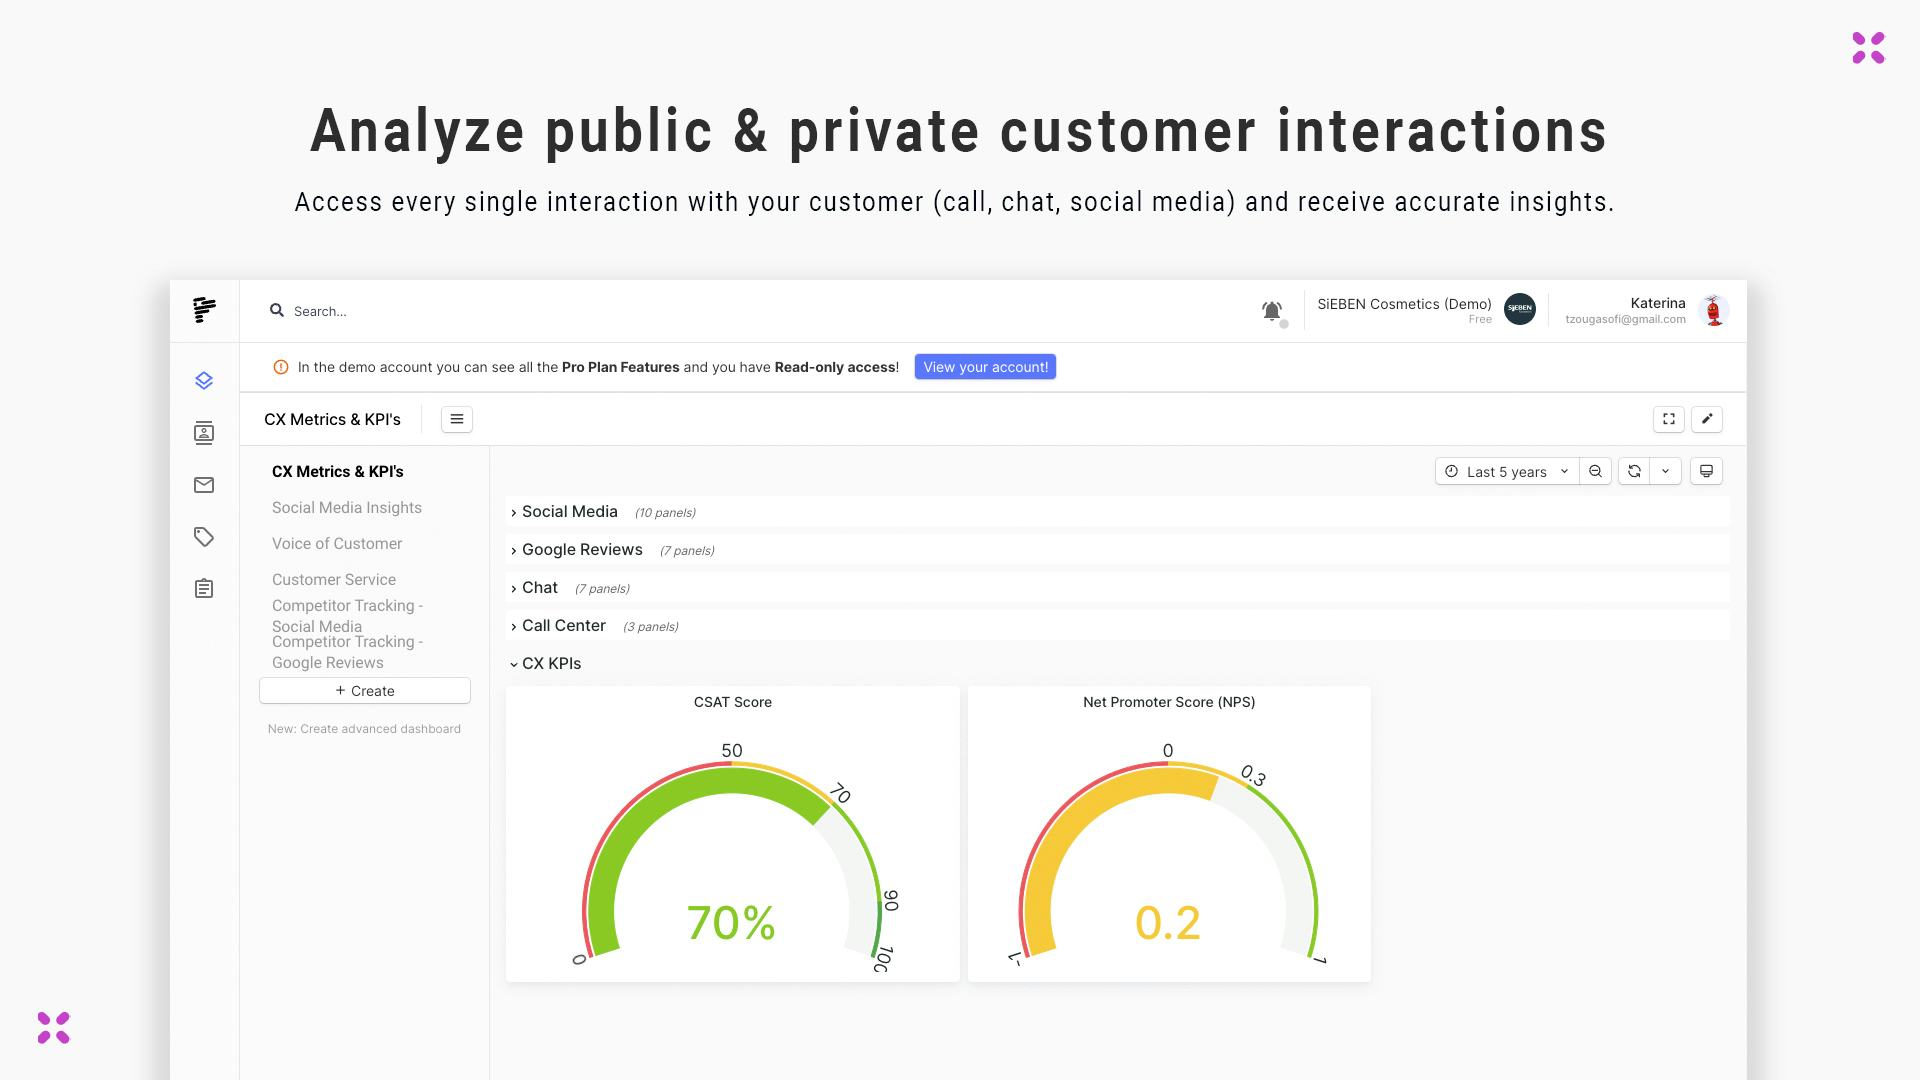Open the hamburger menu beside CX Metrics & KPI's
Viewport: 1920px width, 1080px height.
[x=457, y=419]
